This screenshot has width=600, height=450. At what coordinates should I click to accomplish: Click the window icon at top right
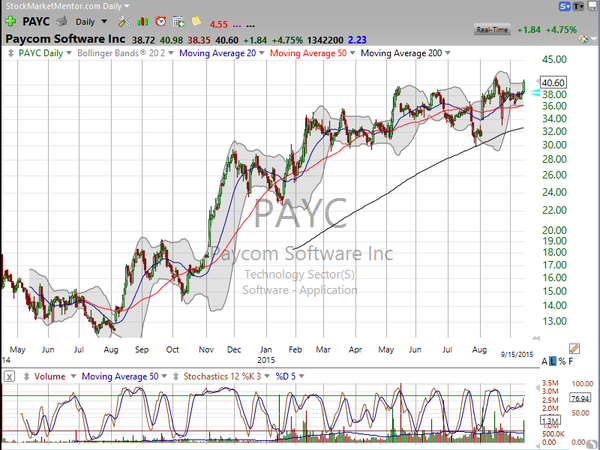point(592,6)
